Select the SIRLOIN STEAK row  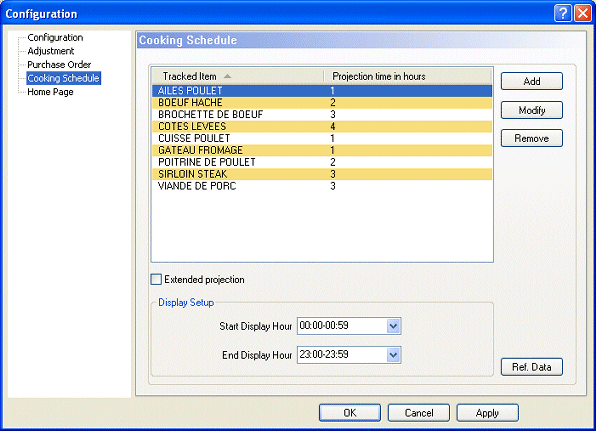point(322,174)
